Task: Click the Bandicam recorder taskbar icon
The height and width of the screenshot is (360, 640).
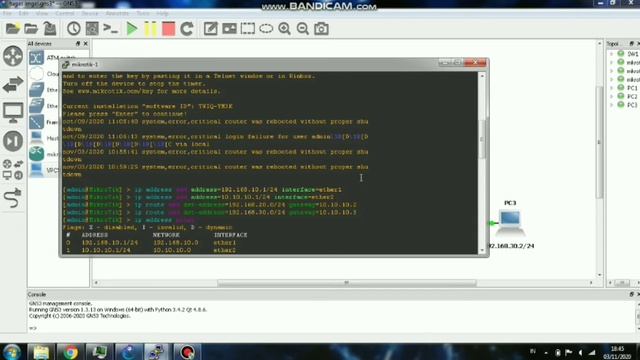Action: pyautogui.click(x=187, y=352)
